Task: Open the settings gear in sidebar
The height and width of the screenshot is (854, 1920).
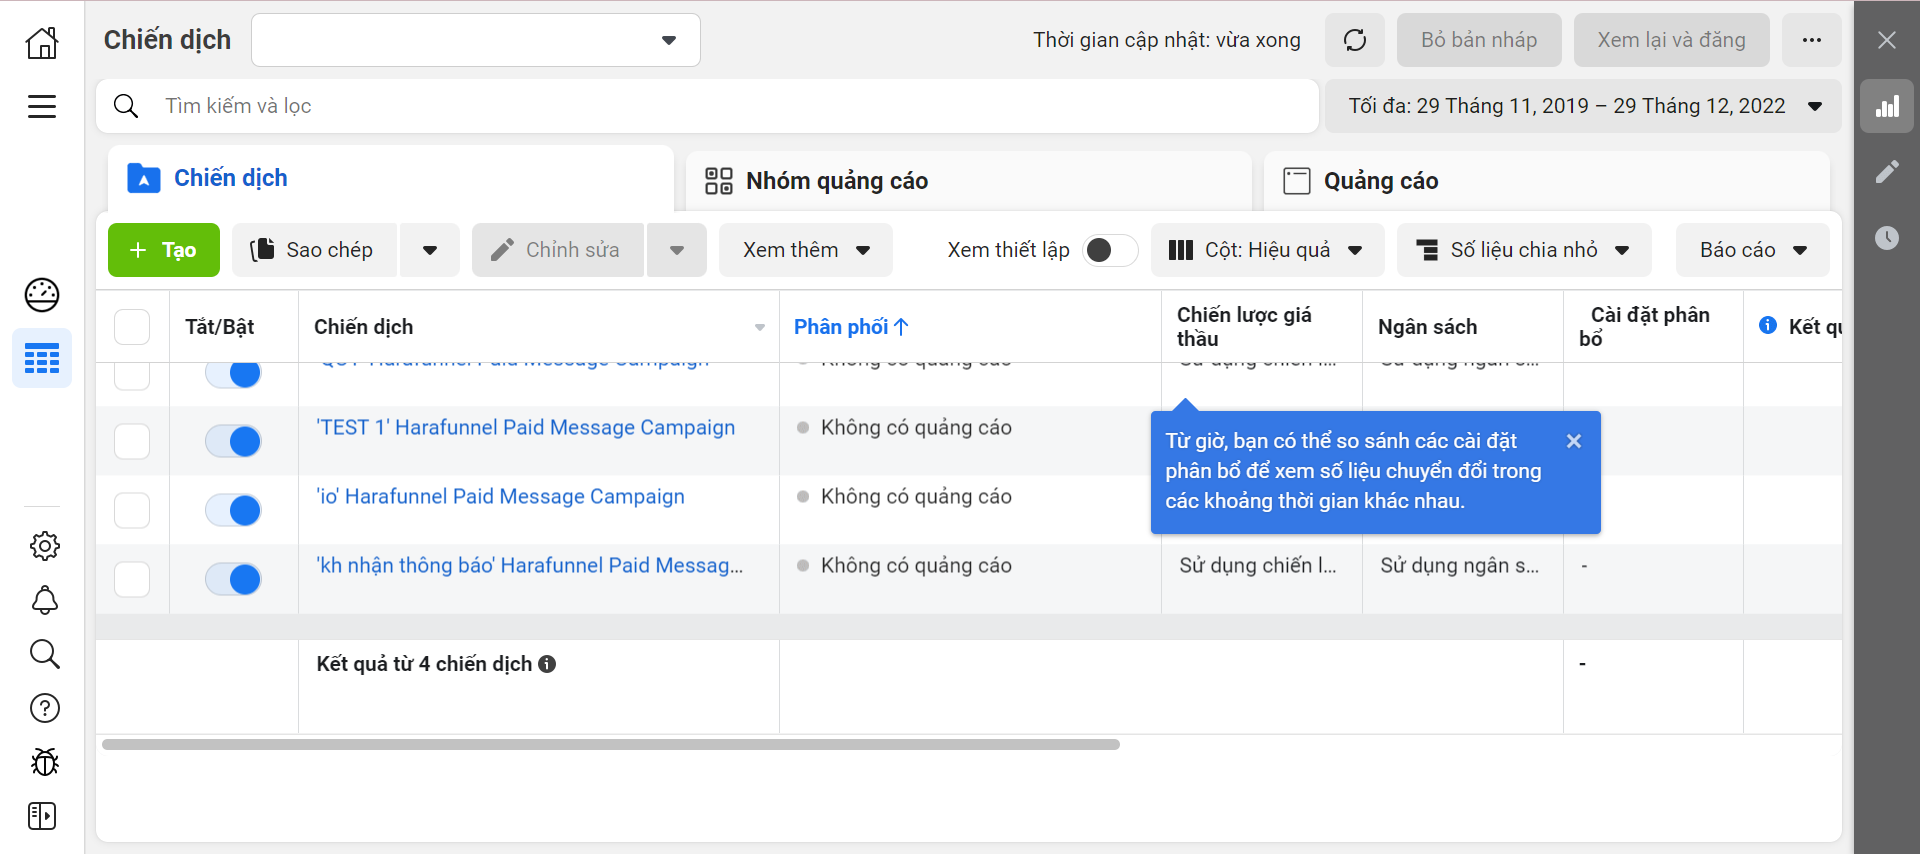Action: [44, 546]
